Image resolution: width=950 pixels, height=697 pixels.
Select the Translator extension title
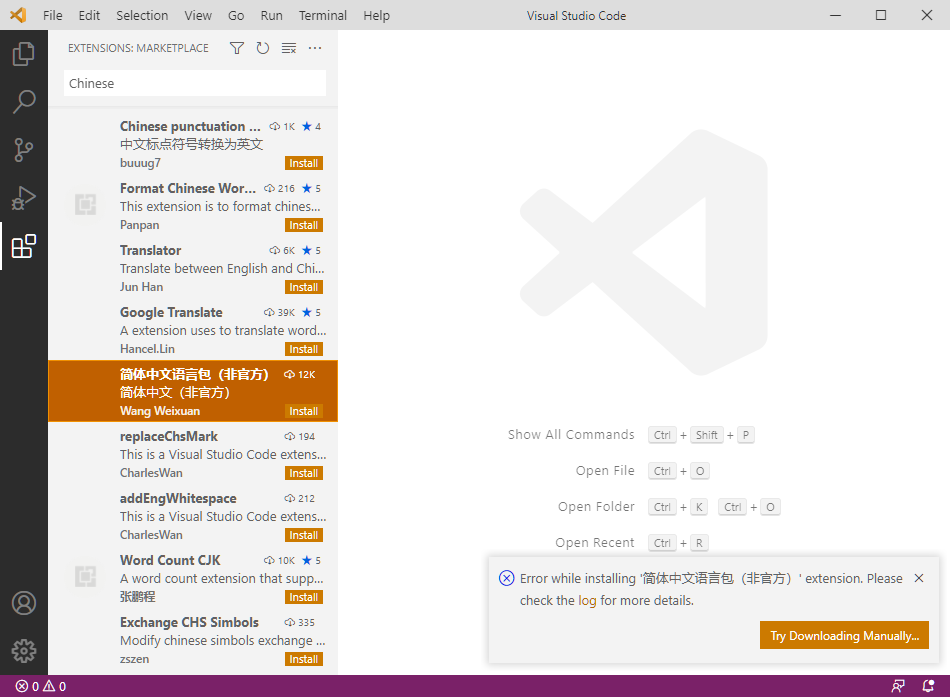150,250
